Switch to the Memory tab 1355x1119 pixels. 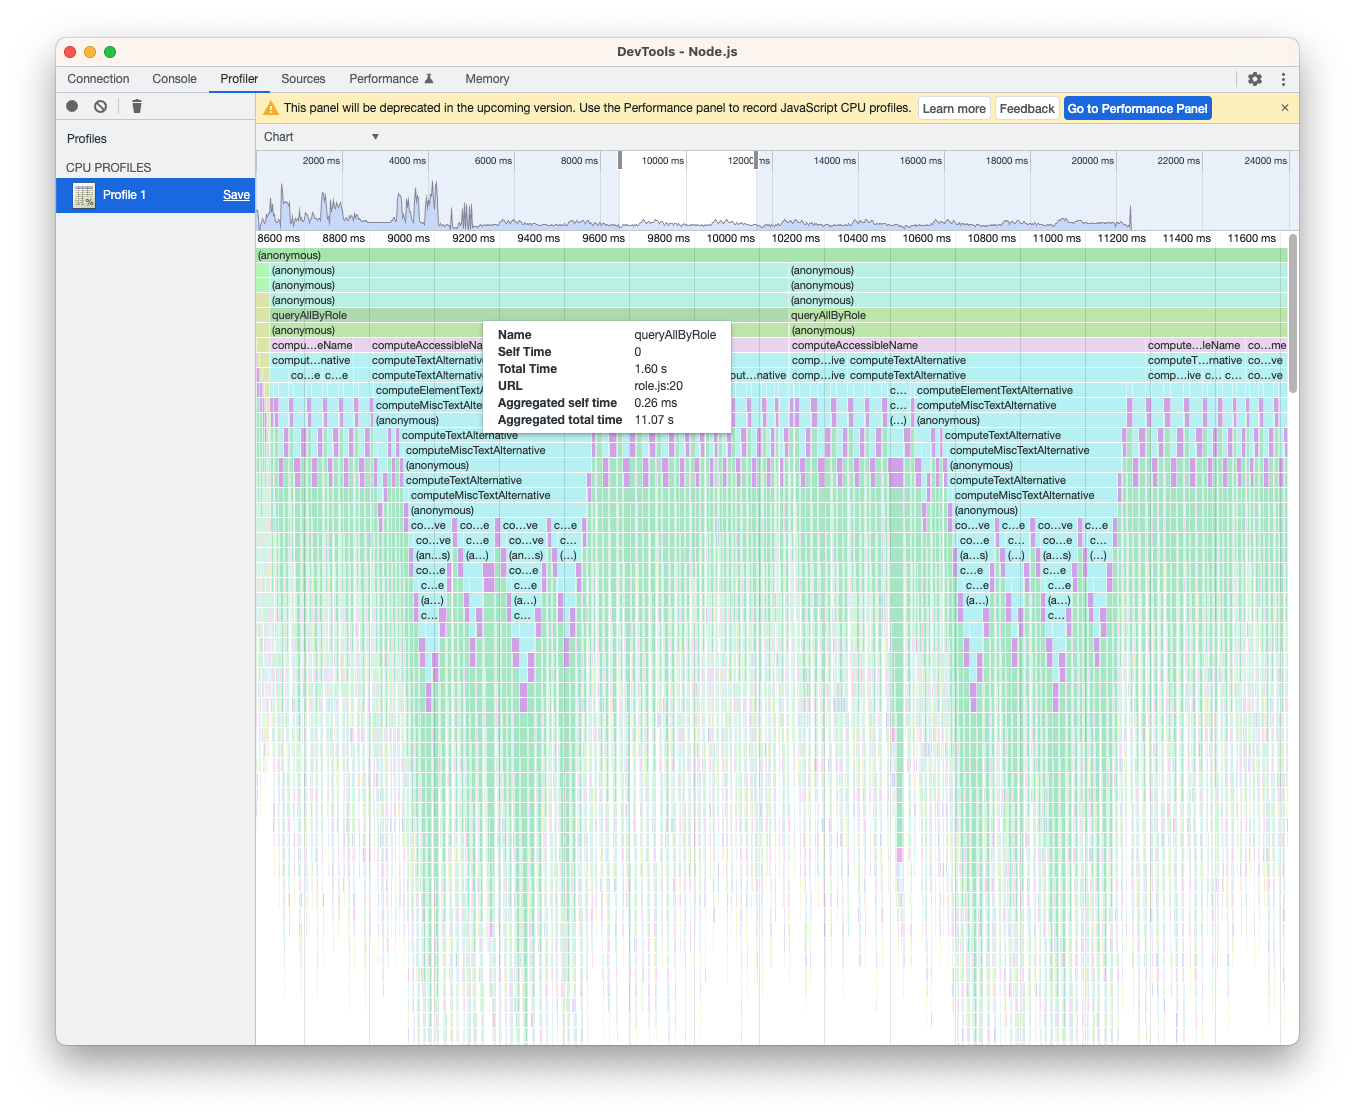click(487, 79)
